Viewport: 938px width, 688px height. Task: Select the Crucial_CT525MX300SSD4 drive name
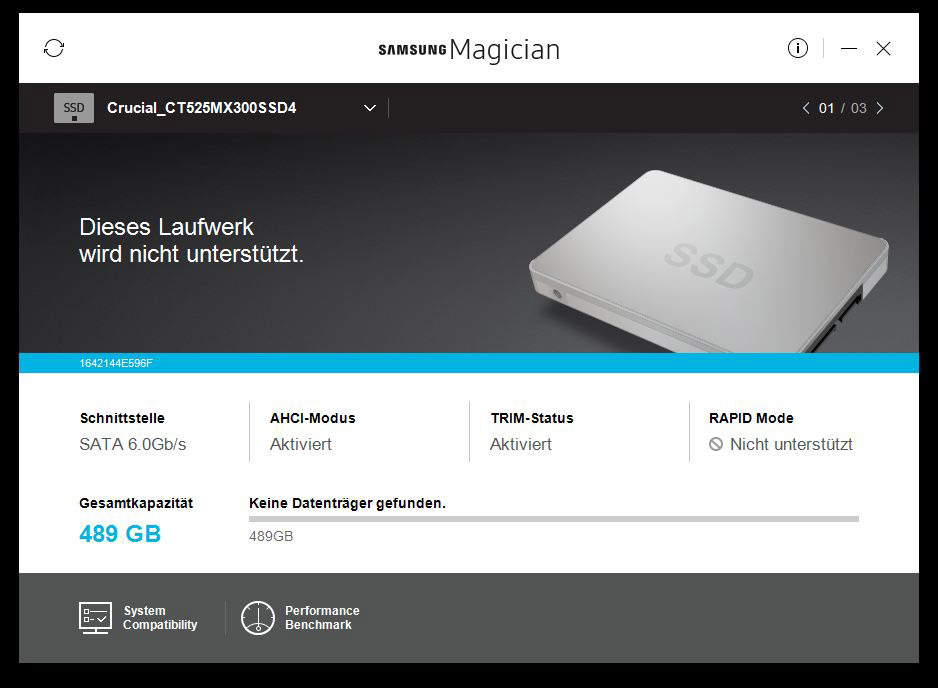[x=202, y=108]
